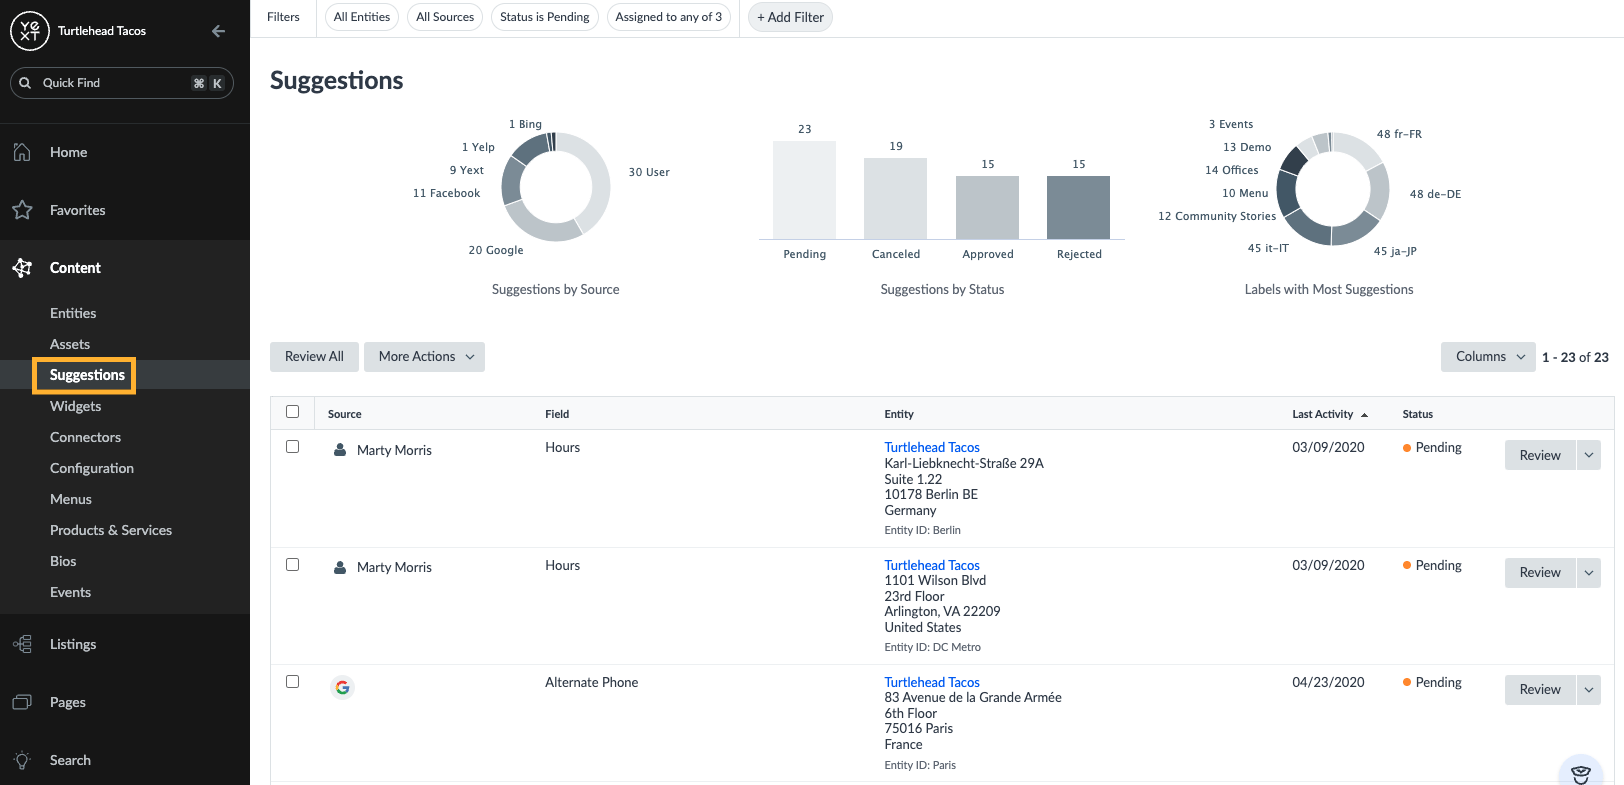
Task: Open Configuration in the sidebar
Action: coord(92,468)
